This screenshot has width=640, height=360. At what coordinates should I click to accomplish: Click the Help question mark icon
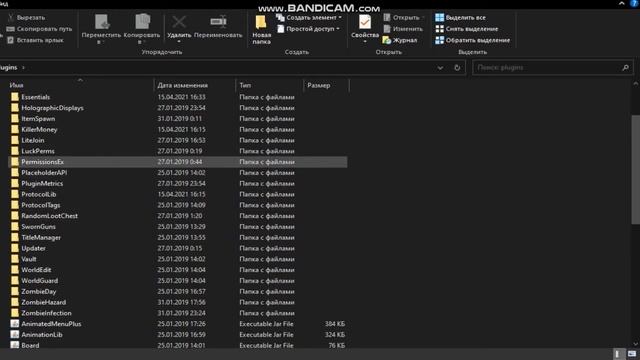tap(635, 3)
